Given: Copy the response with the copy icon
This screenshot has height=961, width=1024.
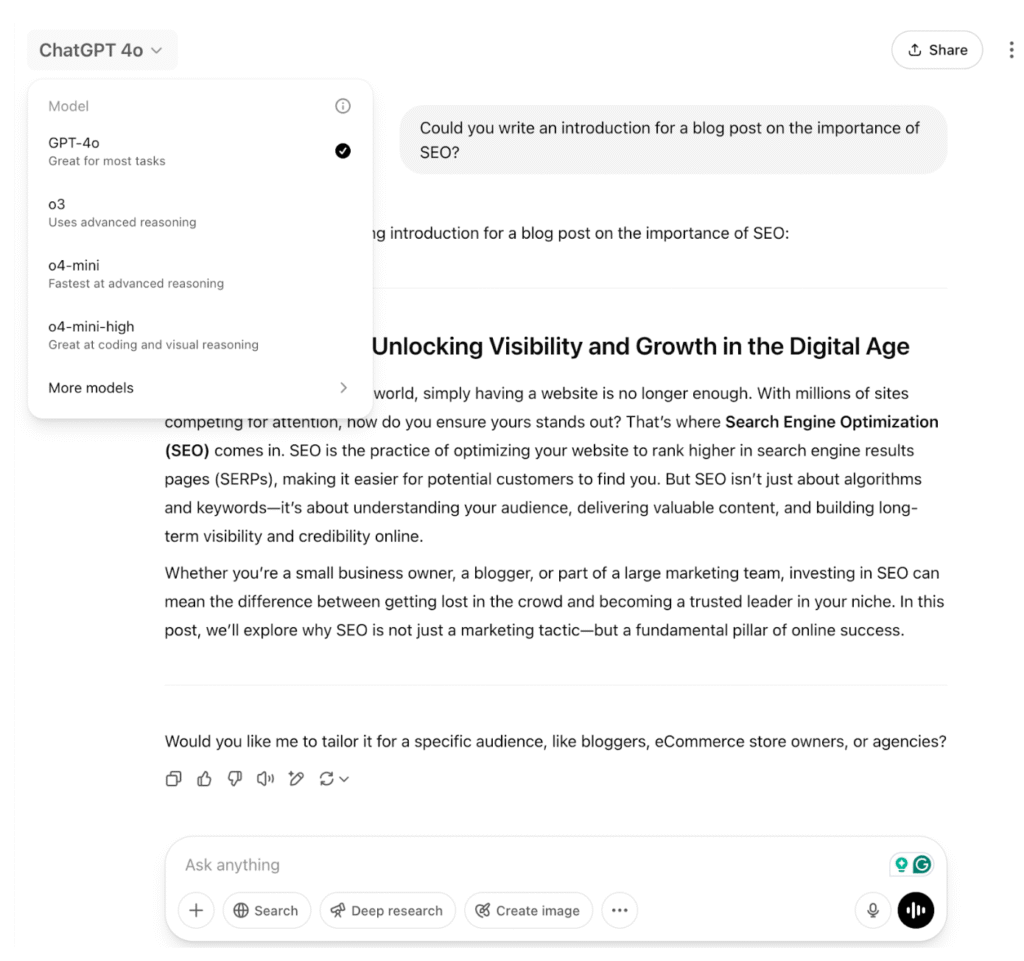Looking at the screenshot, I should click(173, 779).
